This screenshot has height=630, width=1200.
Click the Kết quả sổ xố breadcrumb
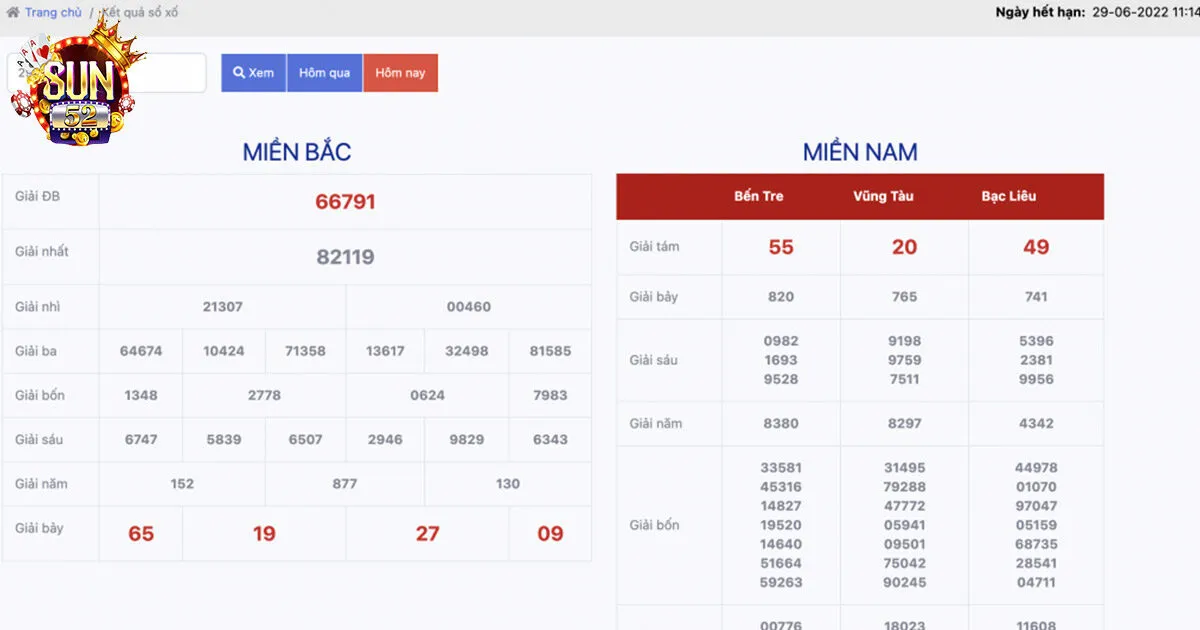(x=140, y=13)
